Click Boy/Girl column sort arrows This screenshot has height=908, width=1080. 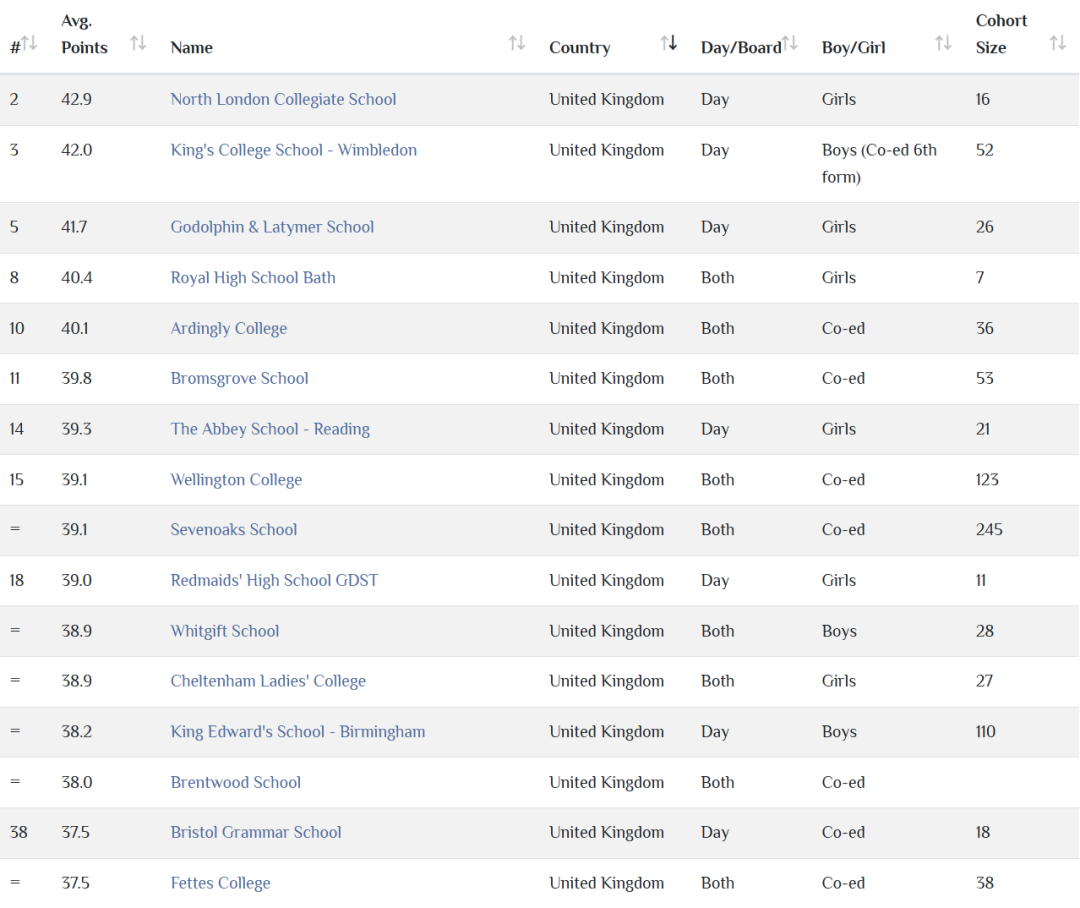click(943, 43)
